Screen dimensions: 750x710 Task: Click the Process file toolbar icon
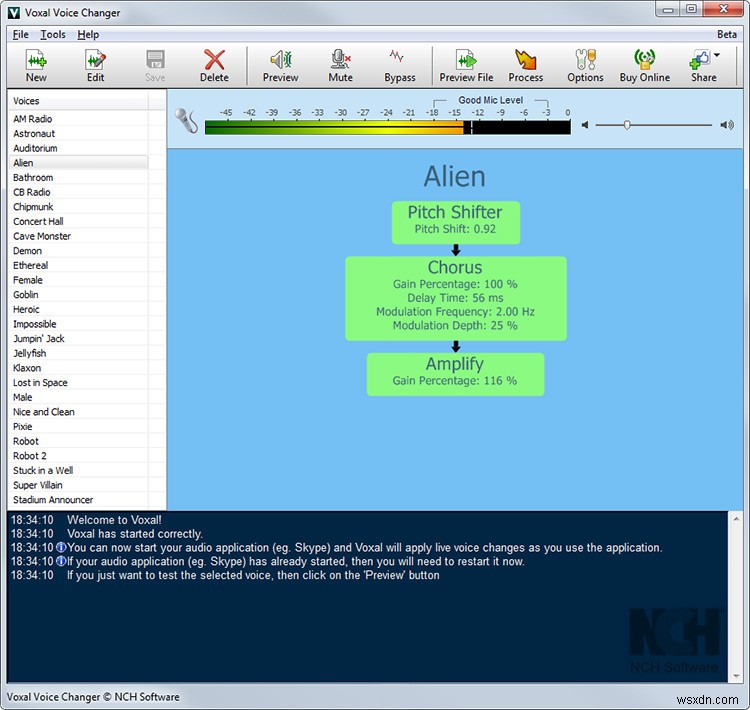(525, 65)
